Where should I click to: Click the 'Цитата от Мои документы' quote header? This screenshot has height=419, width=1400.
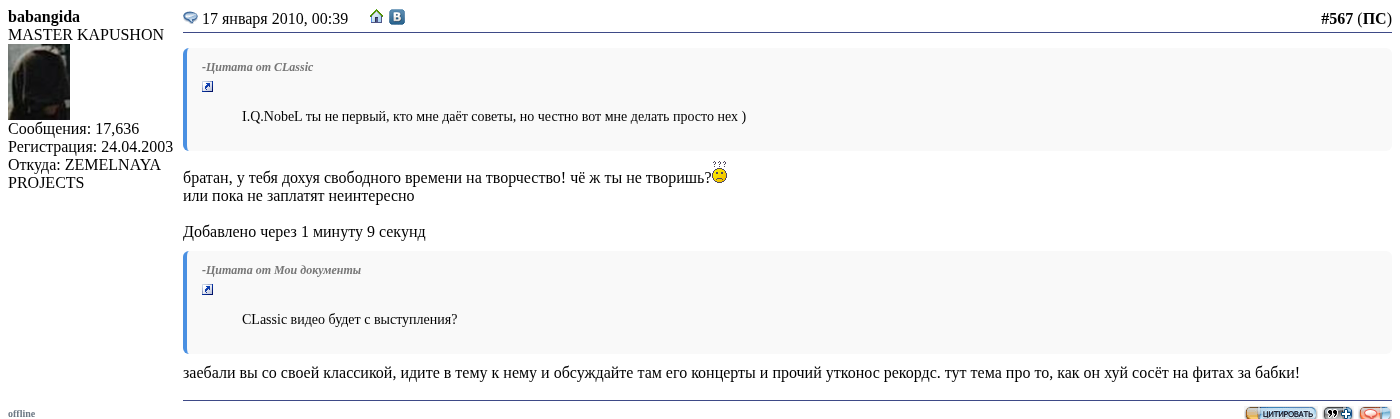(281, 270)
